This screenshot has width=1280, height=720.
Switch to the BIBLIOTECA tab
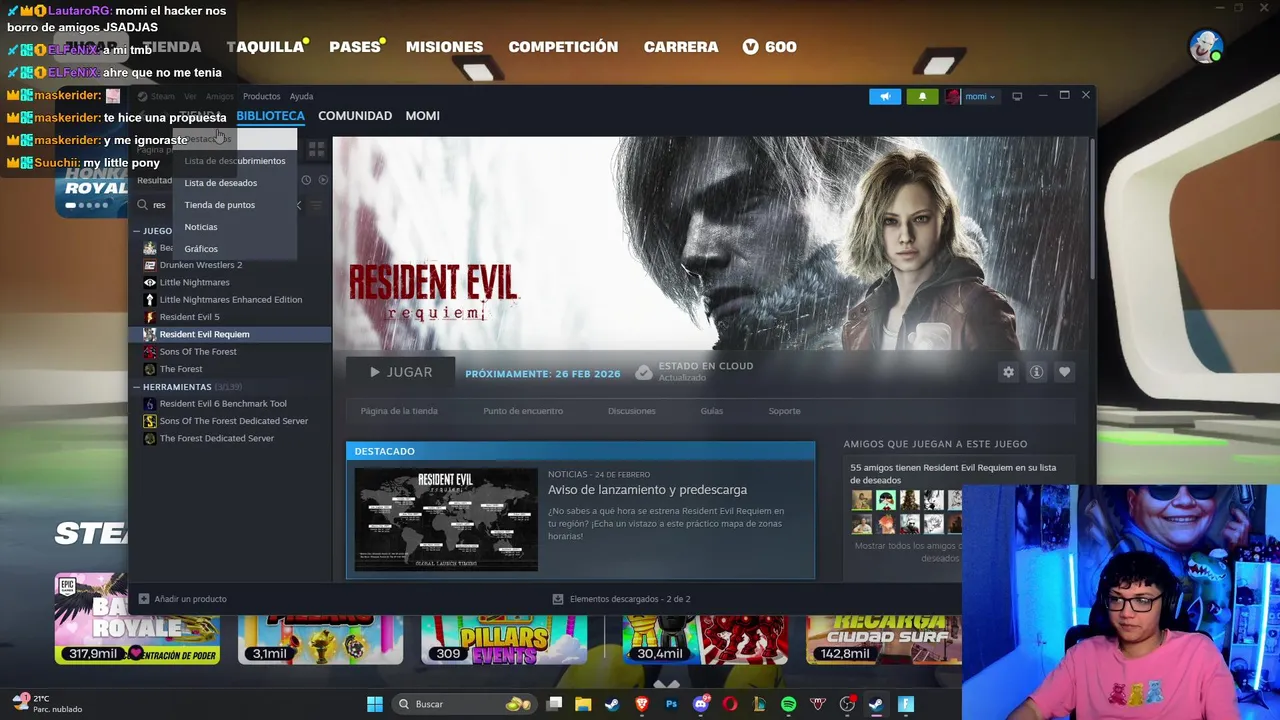point(270,116)
